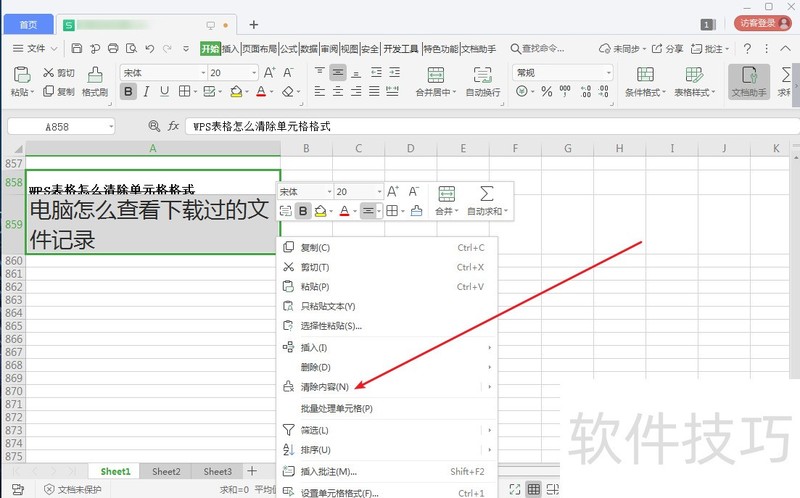Image resolution: width=800 pixels, height=498 pixels.
Task: Click the fx insert function icon
Action: [x=173, y=126]
